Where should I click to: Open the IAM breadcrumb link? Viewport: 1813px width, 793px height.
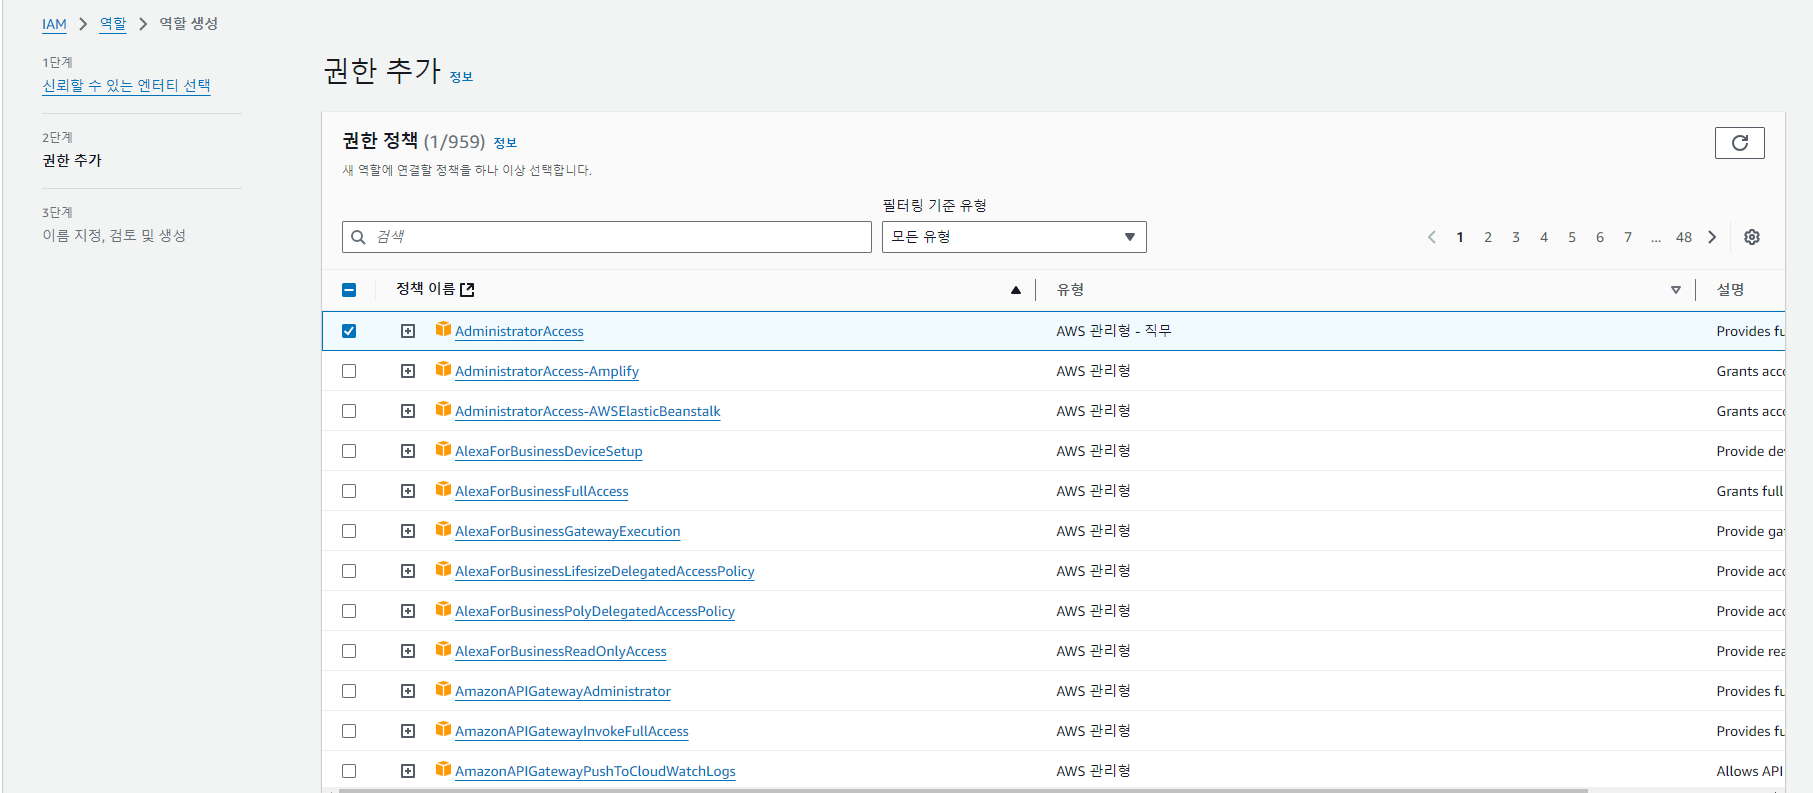(x=54, y=24)
